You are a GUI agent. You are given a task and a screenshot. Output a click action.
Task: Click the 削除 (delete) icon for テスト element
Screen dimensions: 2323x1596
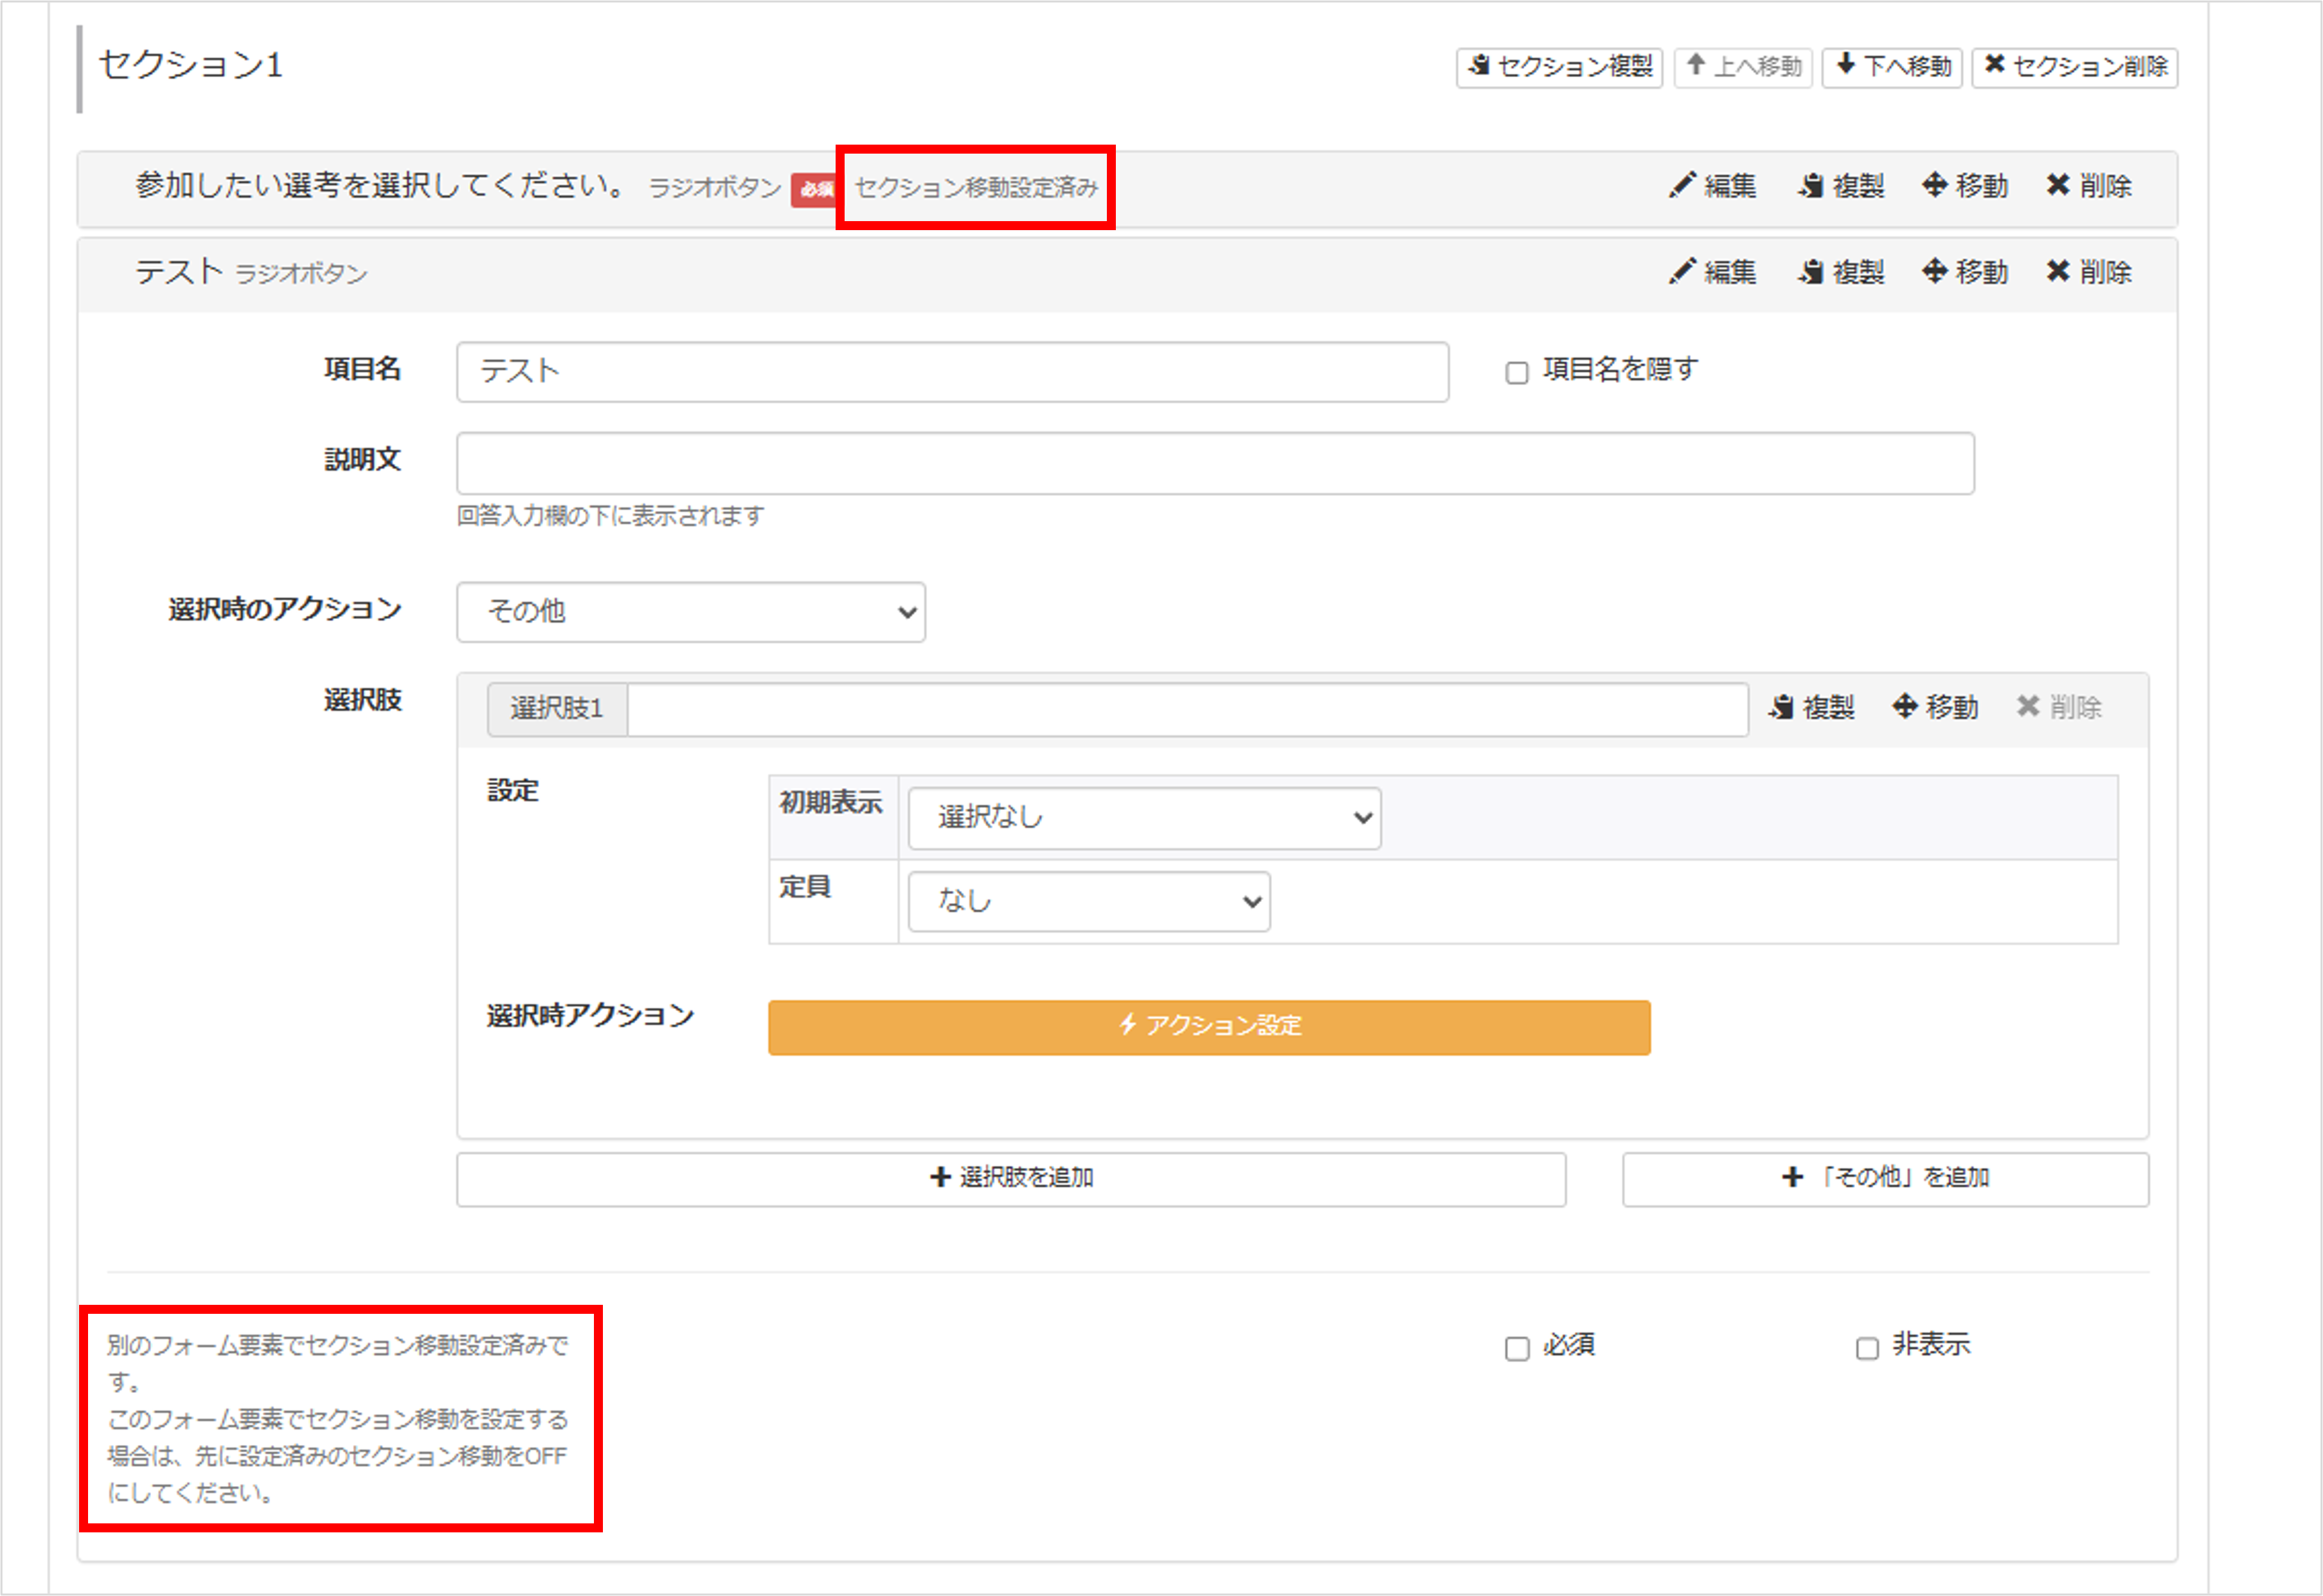click(x=2090, y=271)
